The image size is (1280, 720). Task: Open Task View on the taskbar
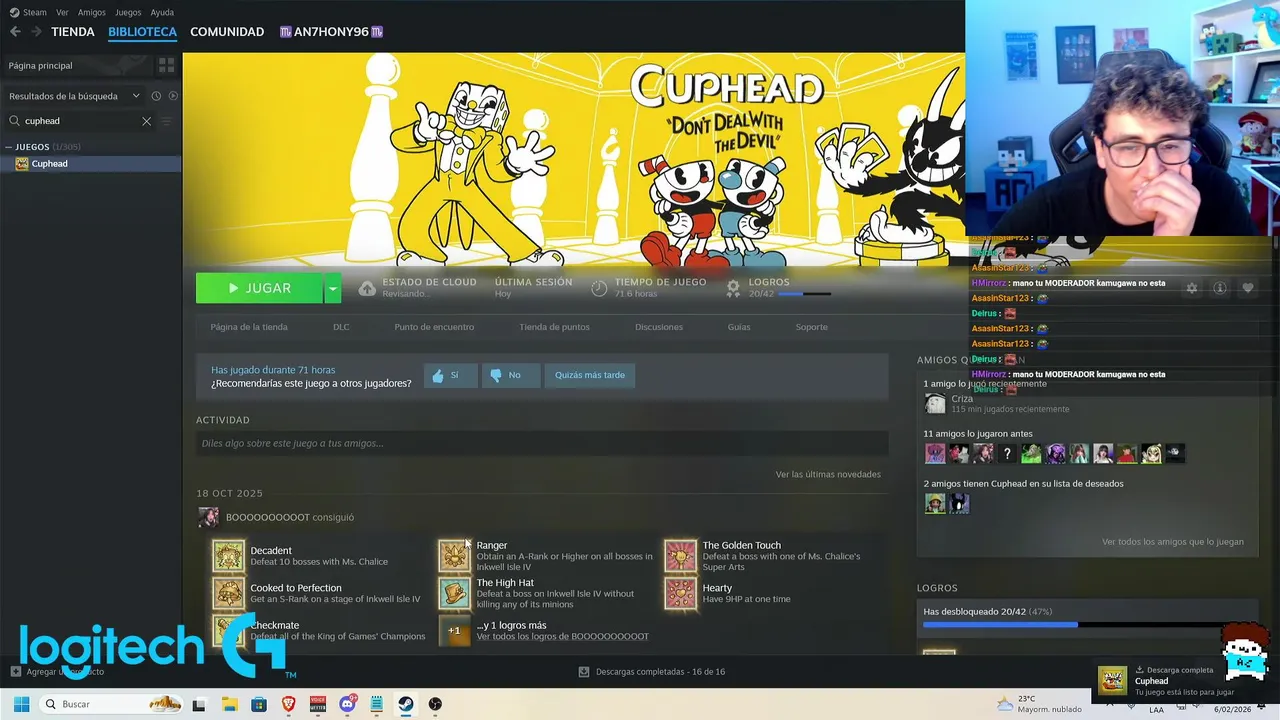coord(199,704)
